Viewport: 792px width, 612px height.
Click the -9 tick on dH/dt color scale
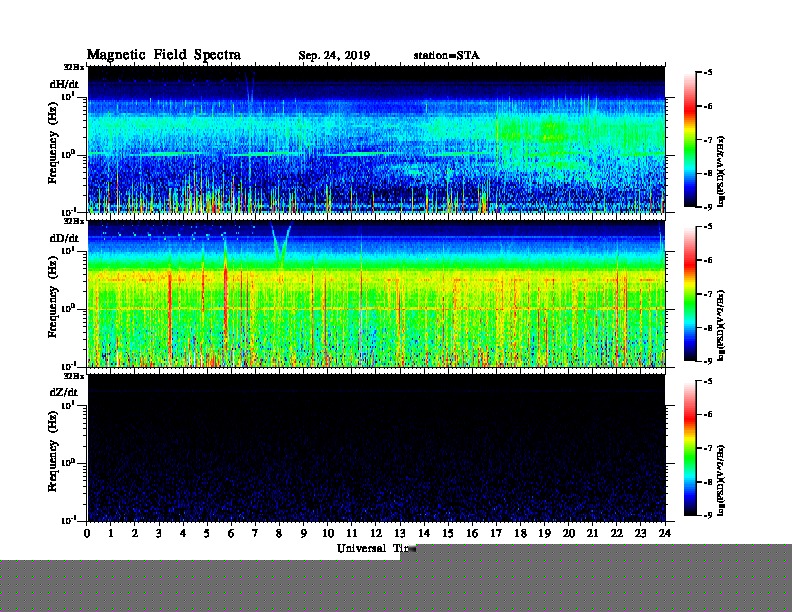[708, 207]
